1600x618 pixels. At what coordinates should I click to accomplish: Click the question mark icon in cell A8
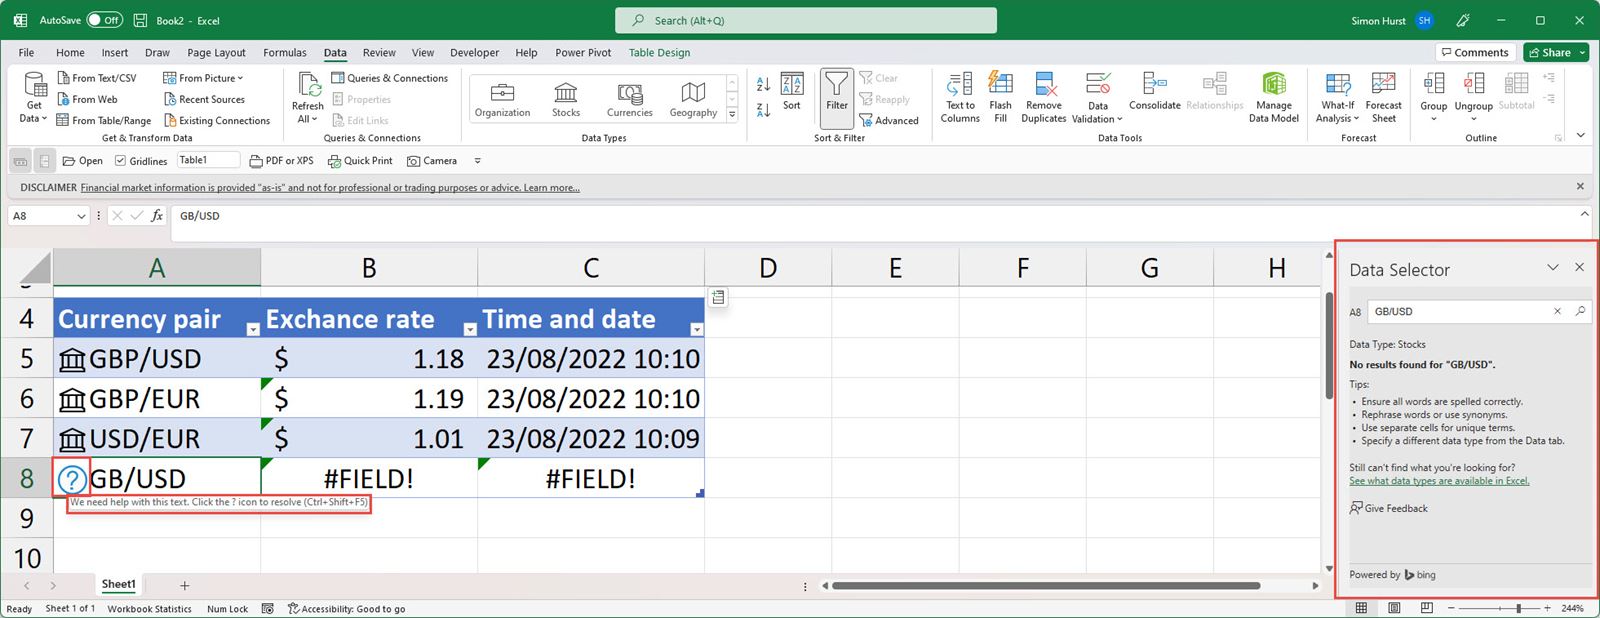click(x=72, y=479)
